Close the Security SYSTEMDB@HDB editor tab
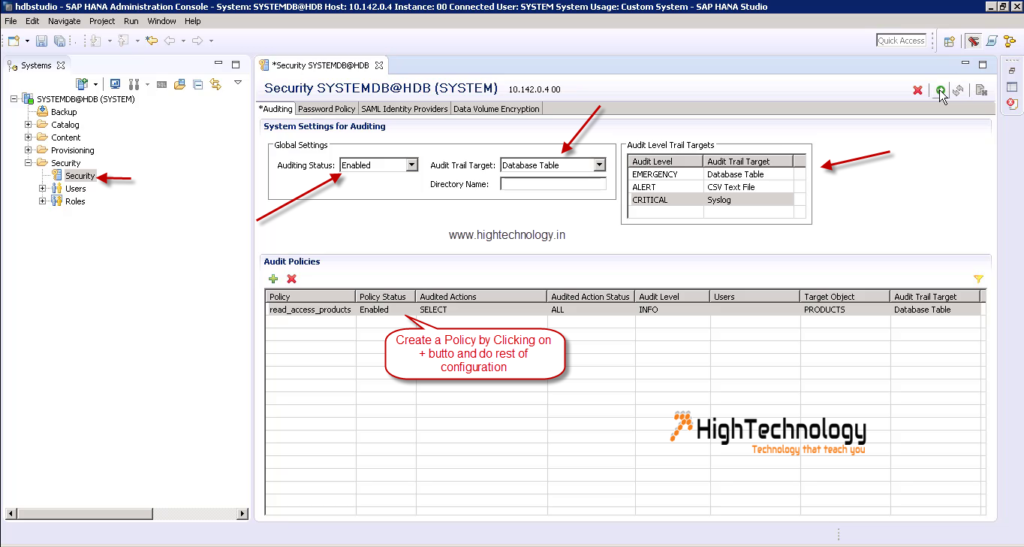This screenshot has width=1024, height=547. coord(379,65)
